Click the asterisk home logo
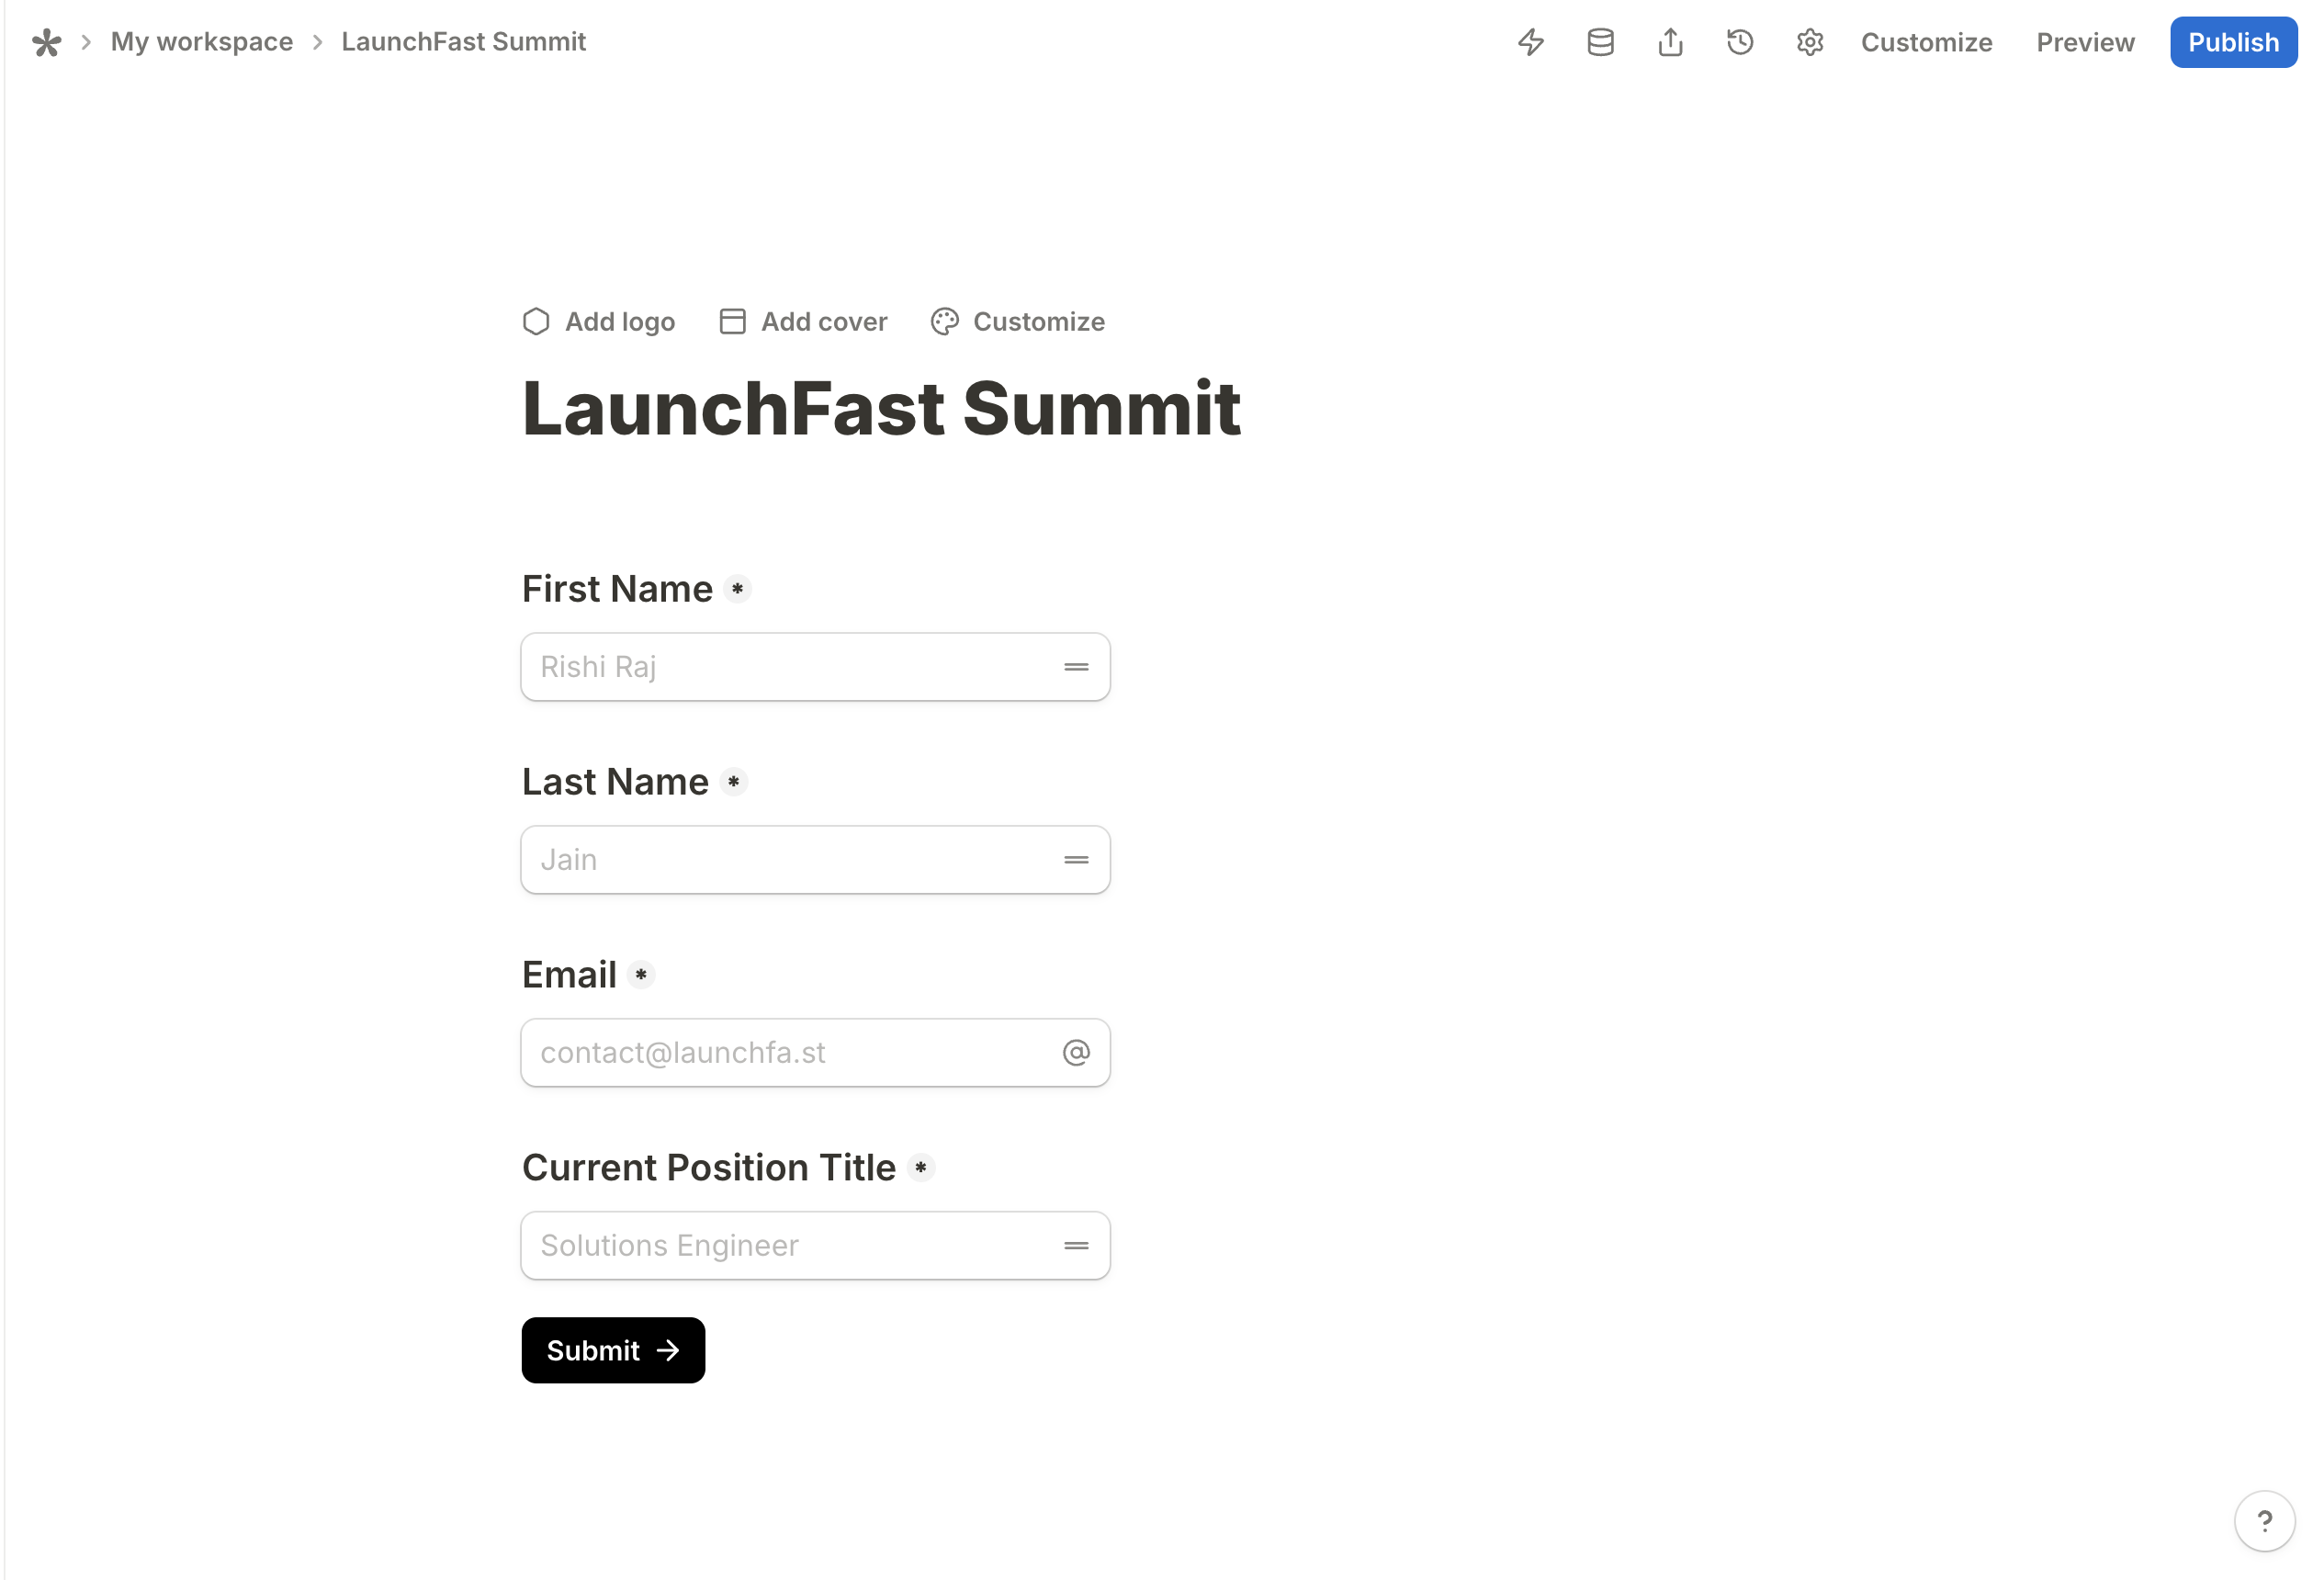2324x1580 pixels. point(46,42)
